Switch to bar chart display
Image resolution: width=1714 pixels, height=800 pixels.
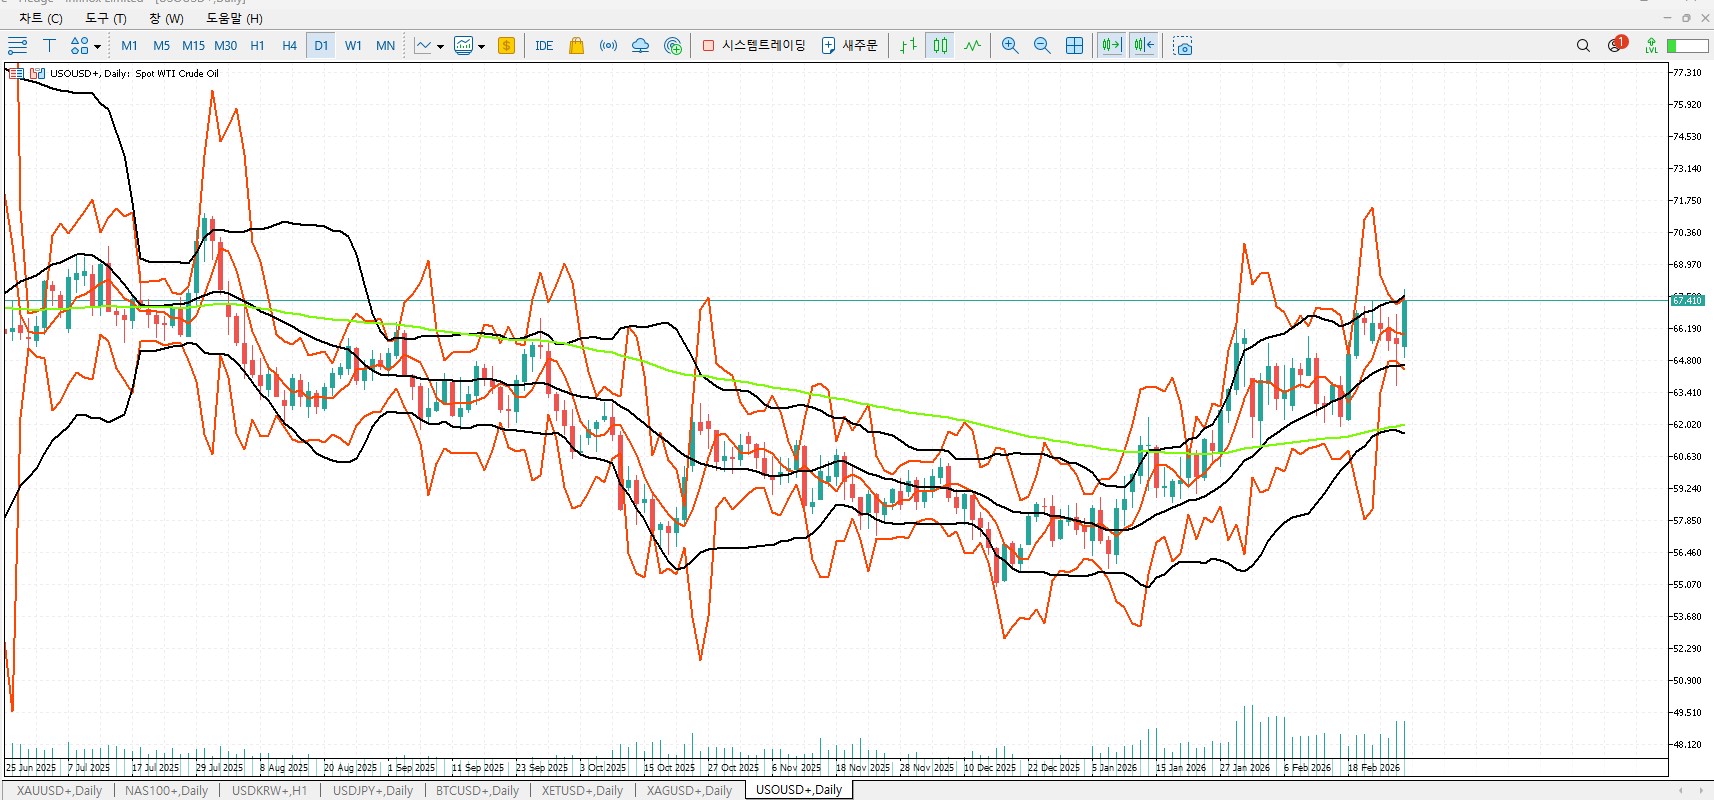click(x=908, y=45)
